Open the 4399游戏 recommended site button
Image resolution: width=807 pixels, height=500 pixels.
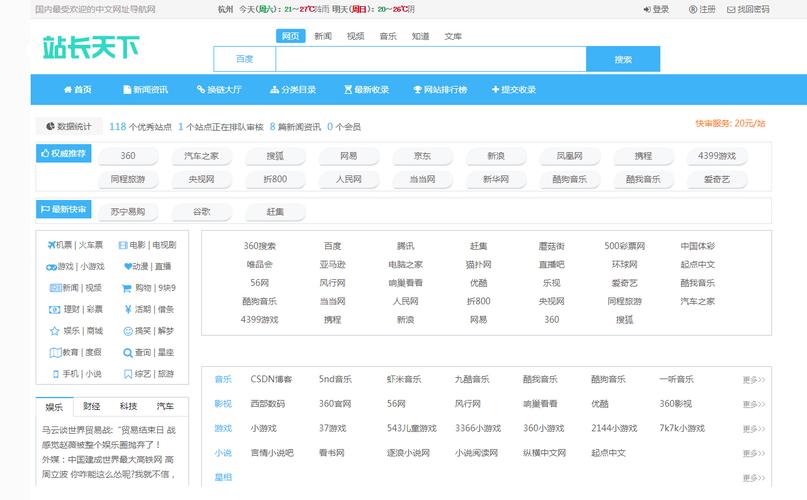click(x=716, y=156)
